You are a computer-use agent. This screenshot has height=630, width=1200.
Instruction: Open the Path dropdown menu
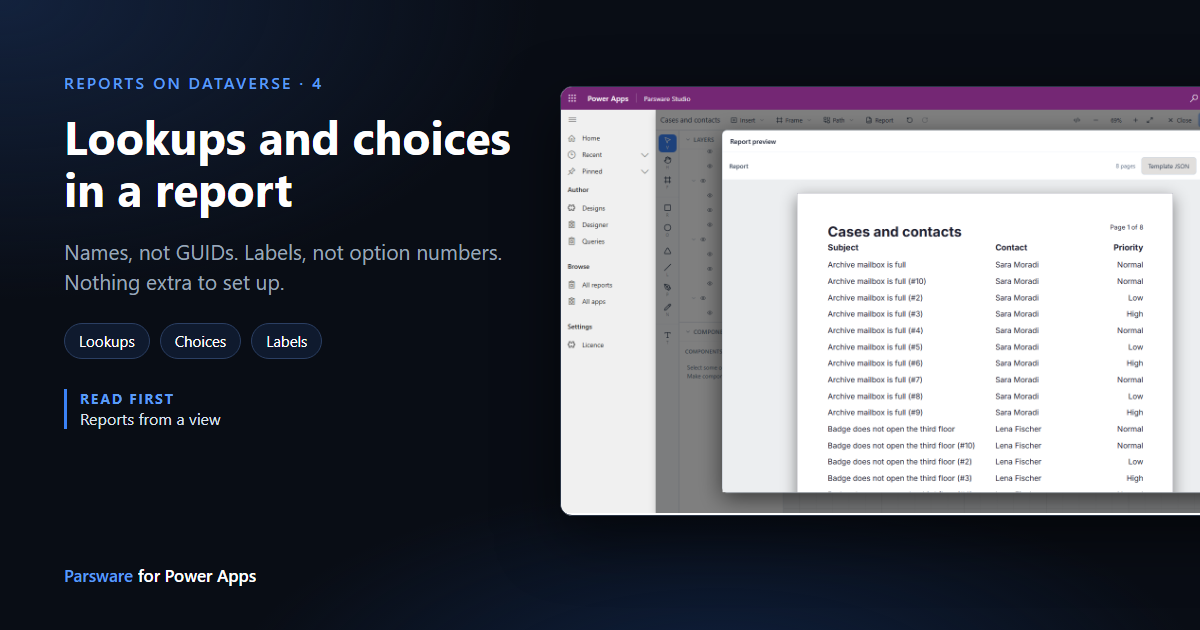(838, 120)
